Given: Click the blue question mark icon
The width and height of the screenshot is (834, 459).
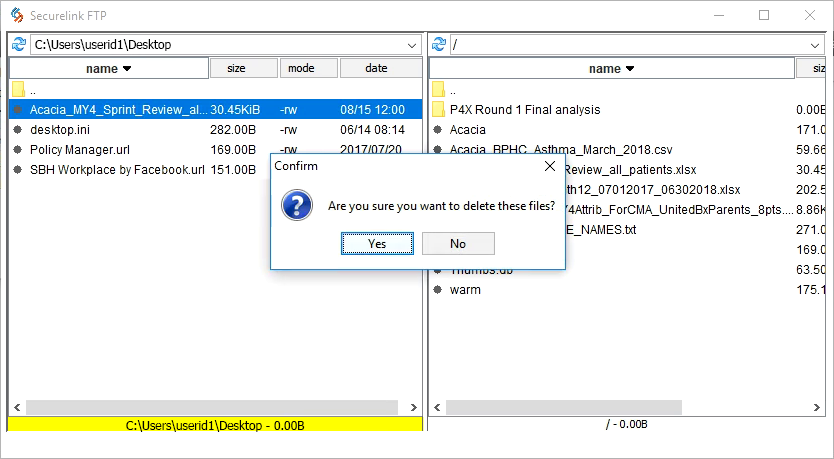Looking at the screenshot, I should 297,206.
